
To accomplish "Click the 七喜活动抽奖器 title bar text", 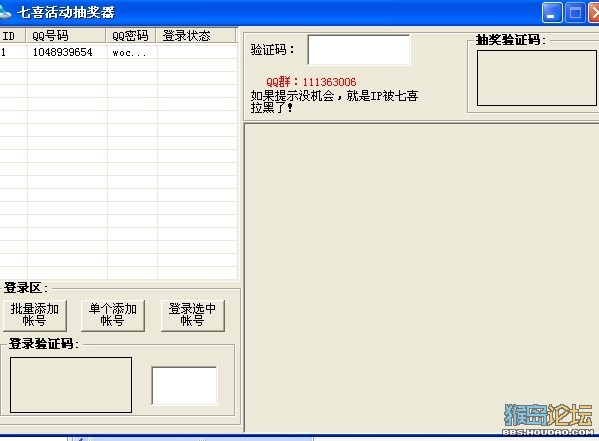I will coord(66,12).
